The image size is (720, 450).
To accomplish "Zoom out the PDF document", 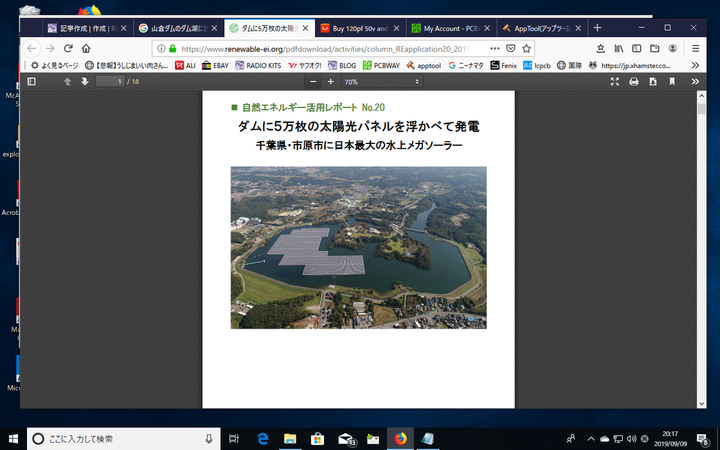I will [x=314, y=81].
